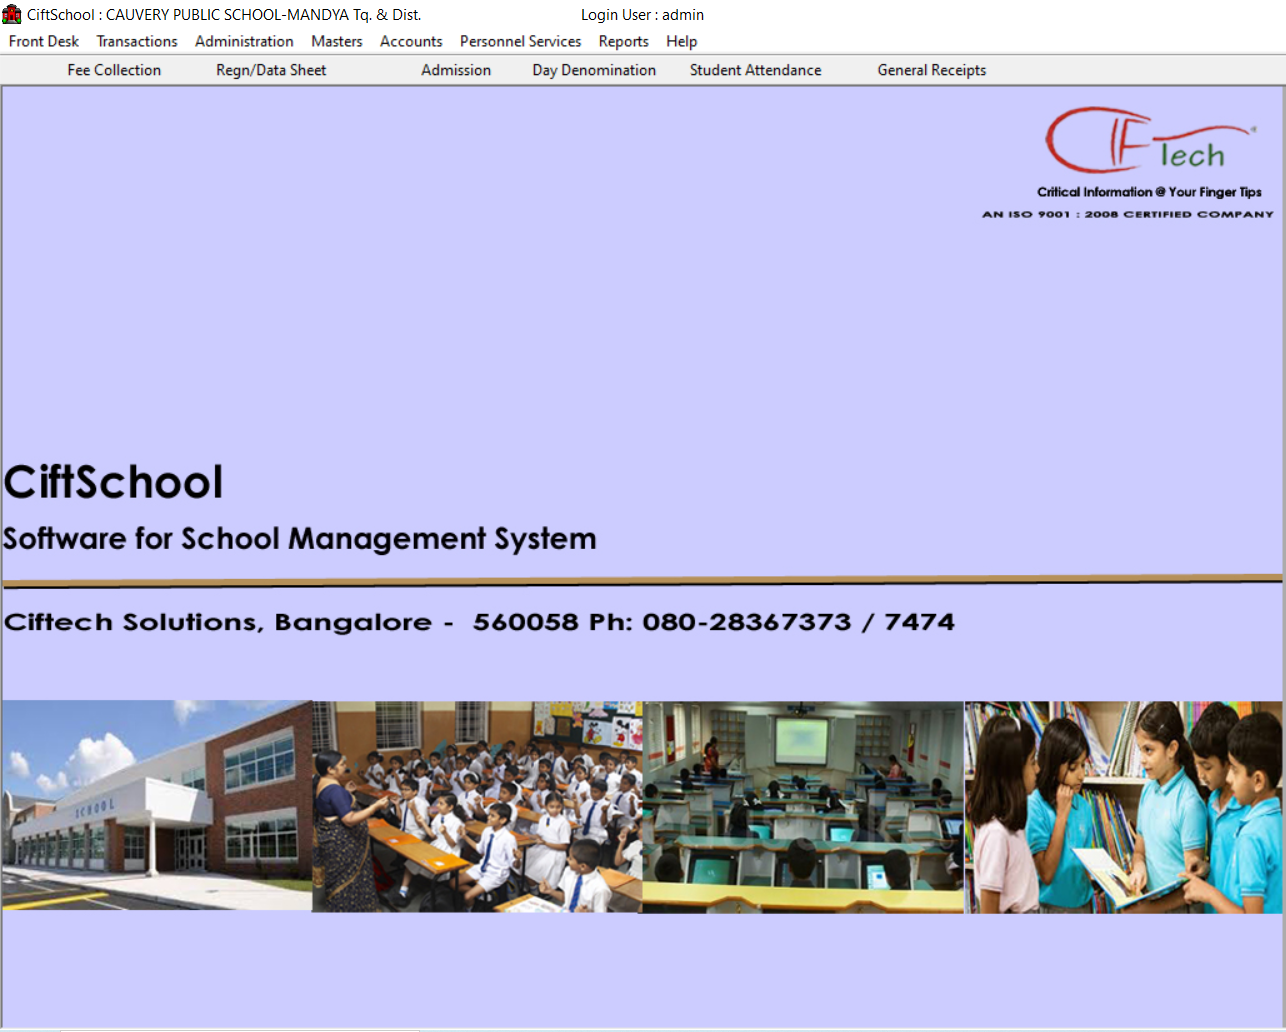Open the Transactions menu

(x=137, y=41)
